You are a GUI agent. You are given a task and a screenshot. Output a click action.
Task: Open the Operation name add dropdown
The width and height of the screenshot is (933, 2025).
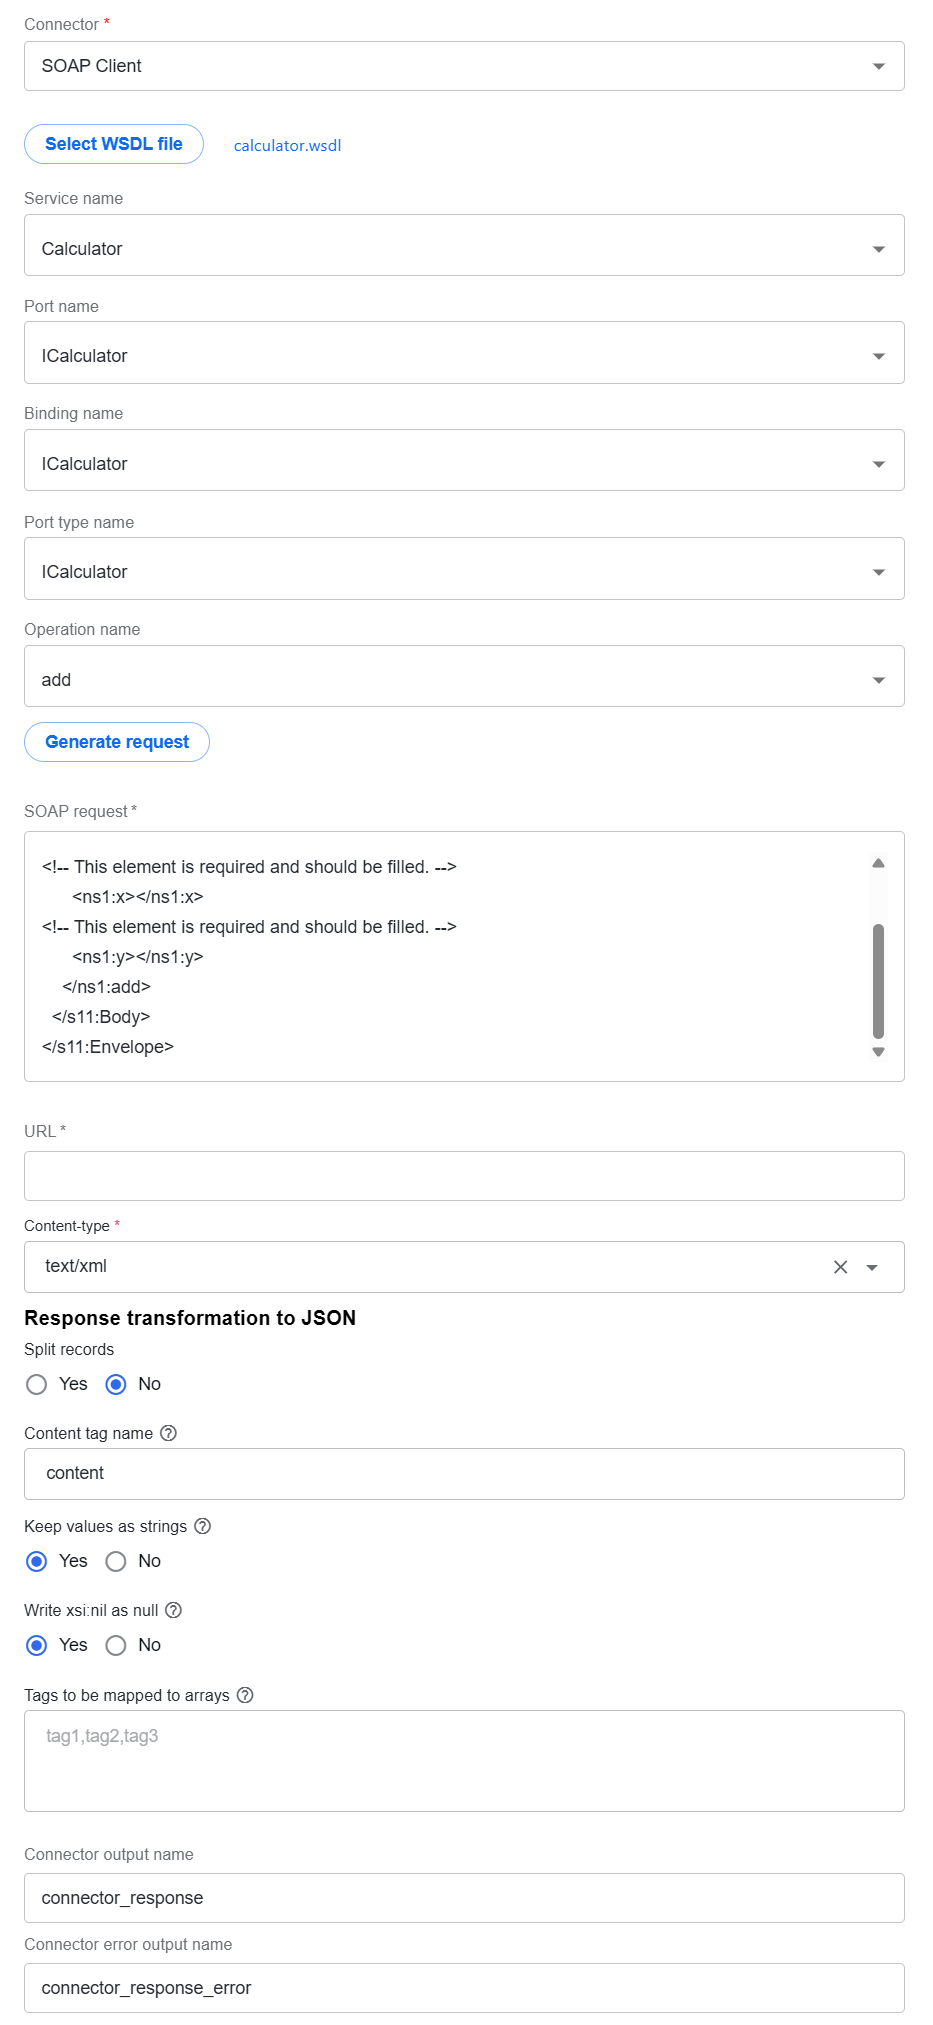click(464, 676)
